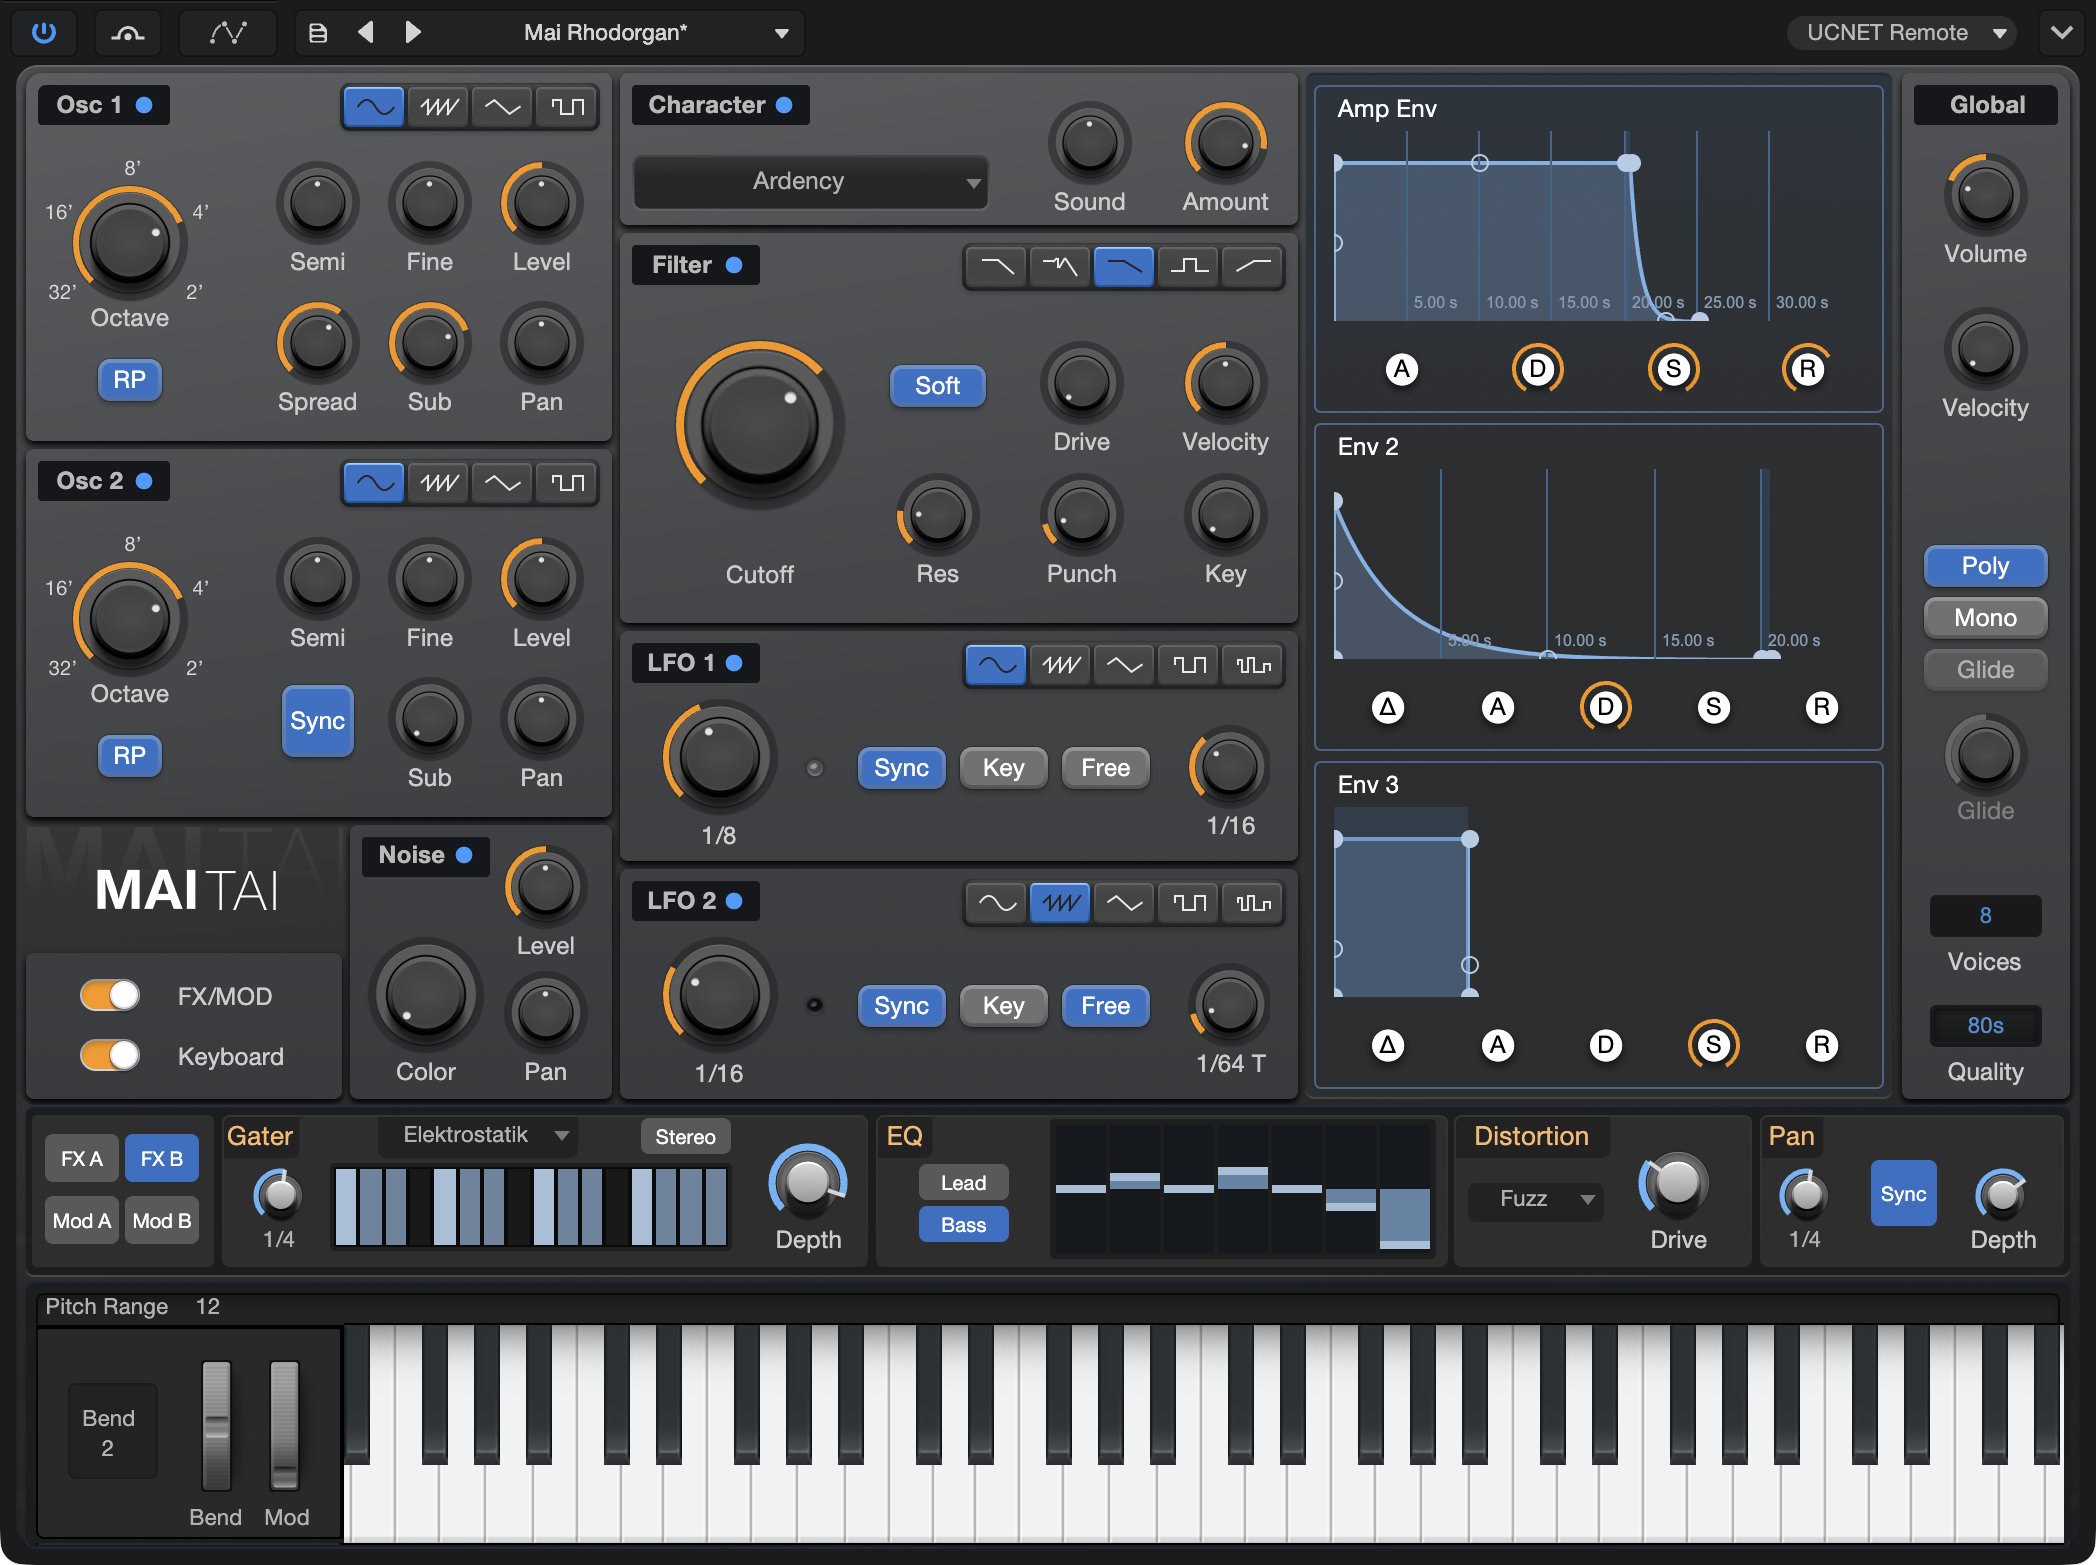The height and width of the screenshot is (1565, 2096).
Task: Open the Voices count field
Action: [1985, 915]
